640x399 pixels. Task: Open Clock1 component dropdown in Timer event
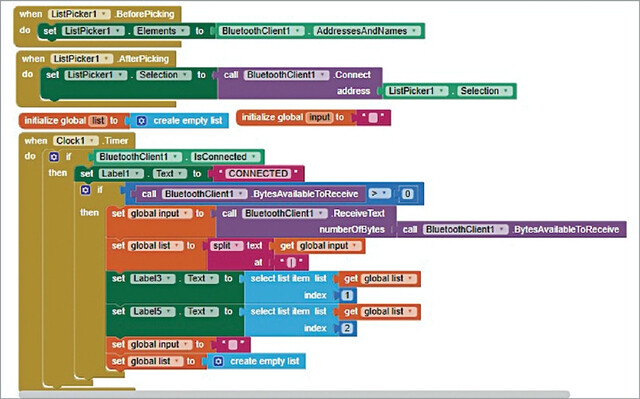click(x=76, y=141)
